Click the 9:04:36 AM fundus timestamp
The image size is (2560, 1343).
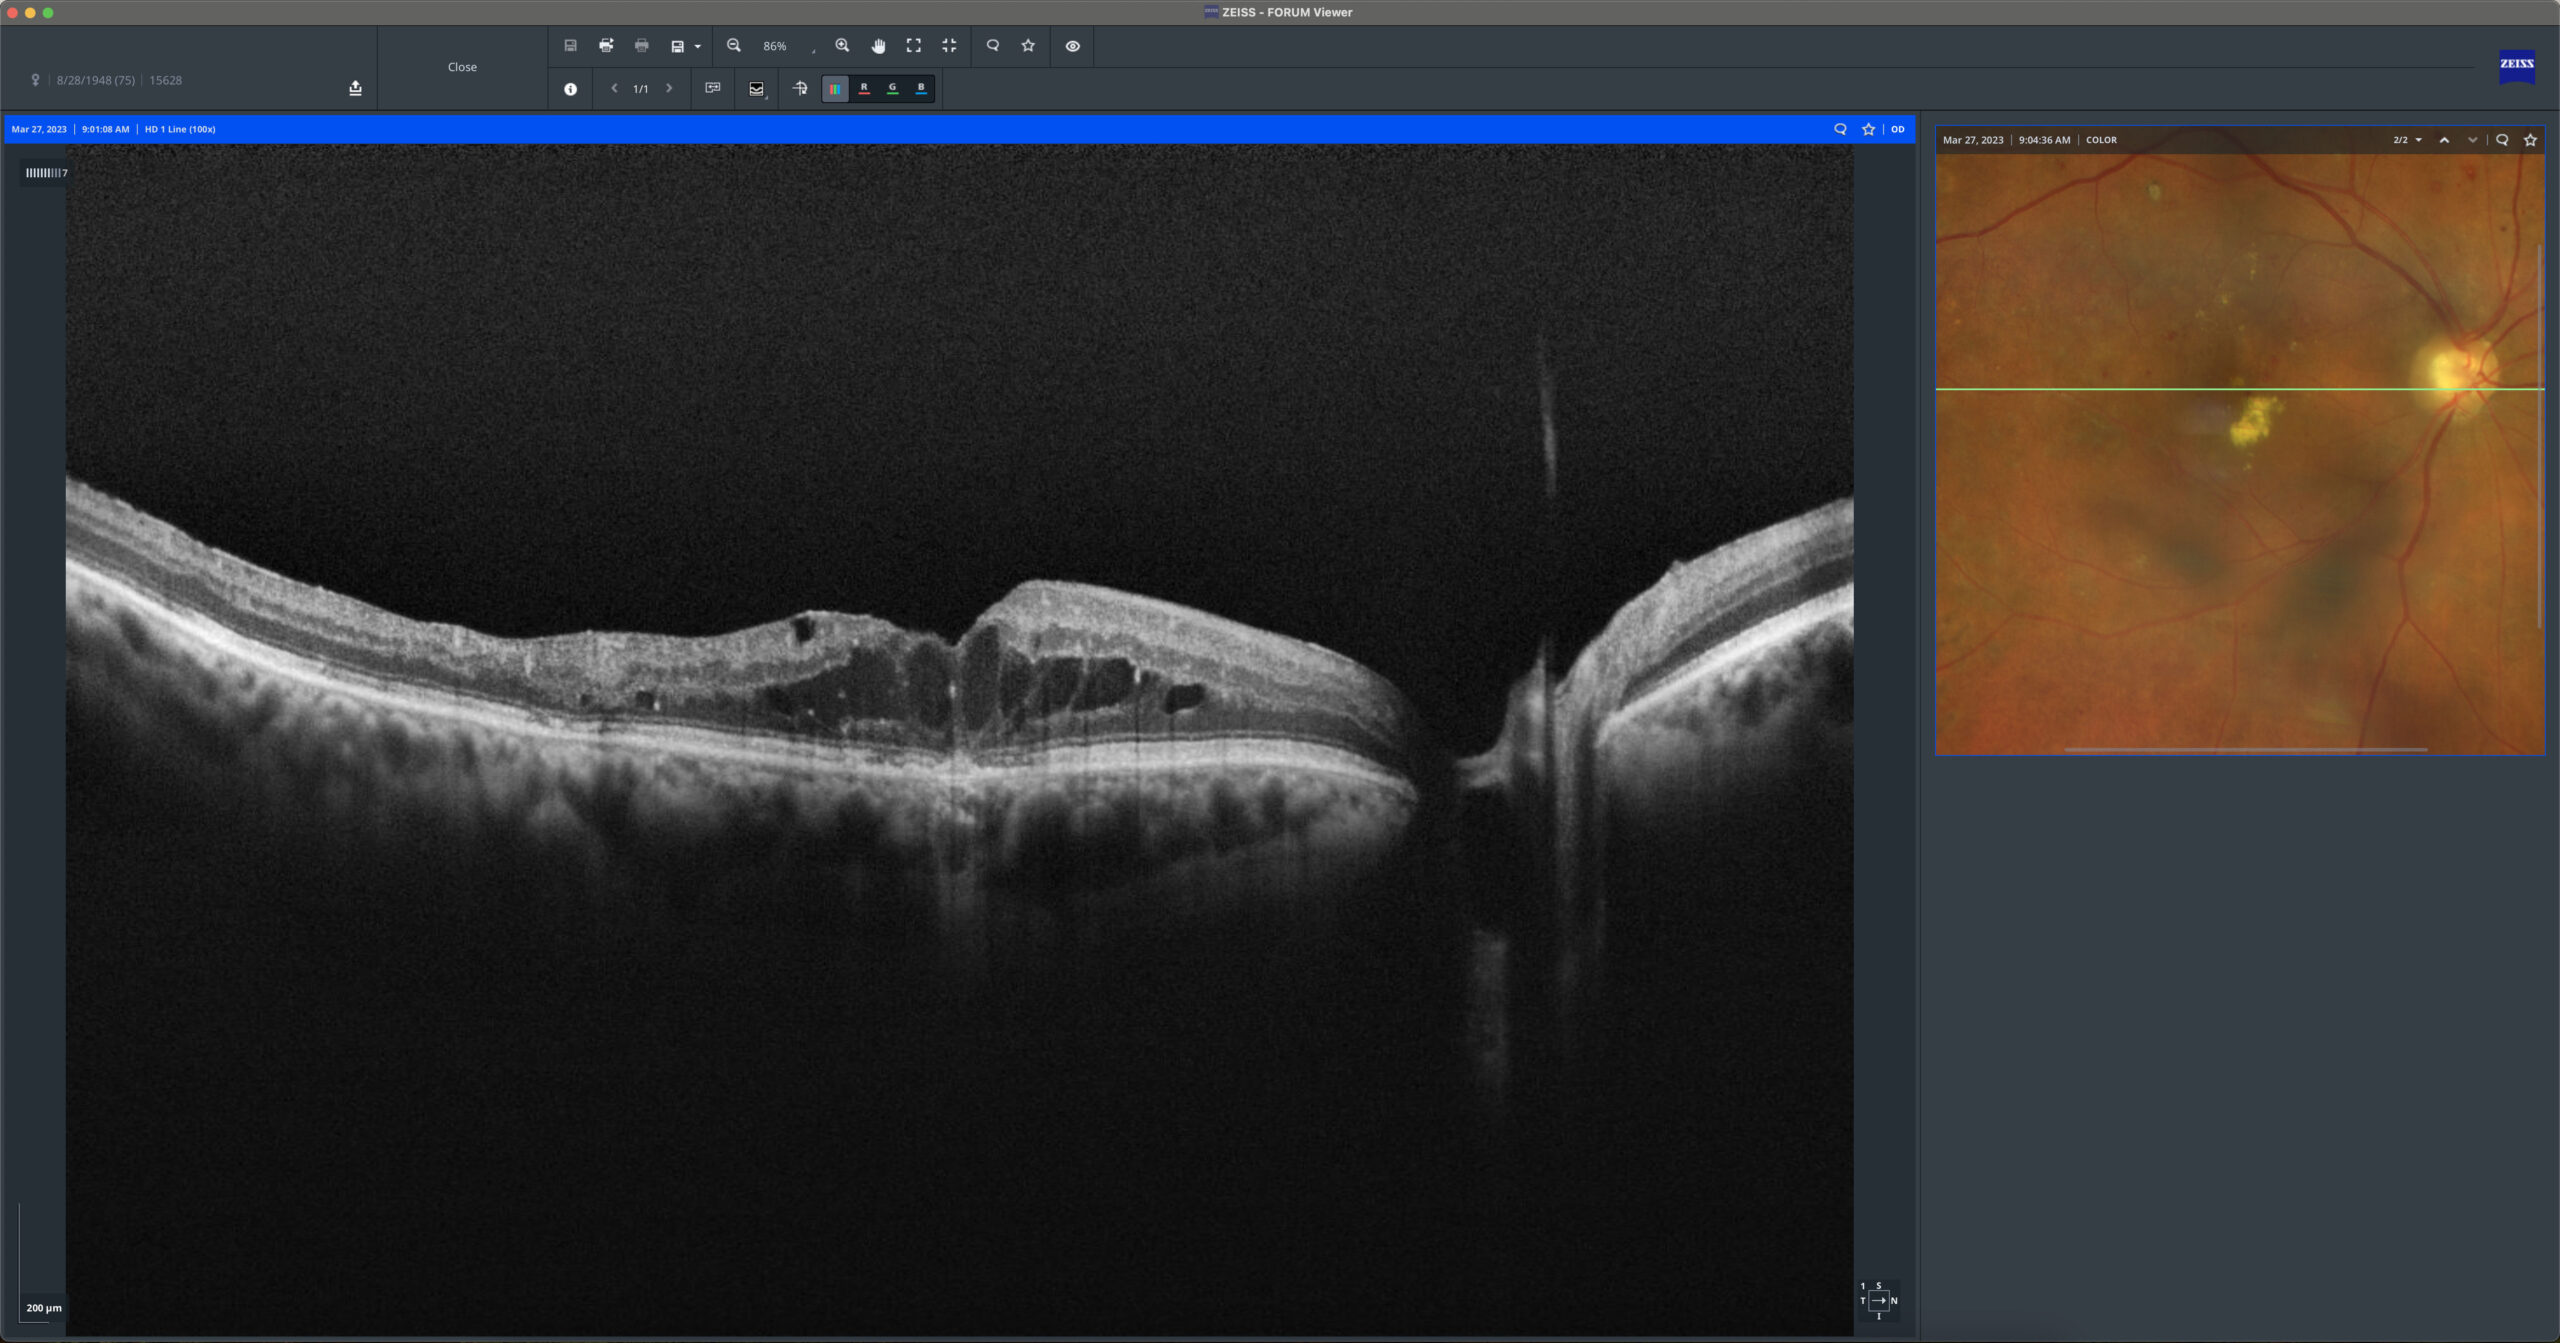click(2044, 140)
